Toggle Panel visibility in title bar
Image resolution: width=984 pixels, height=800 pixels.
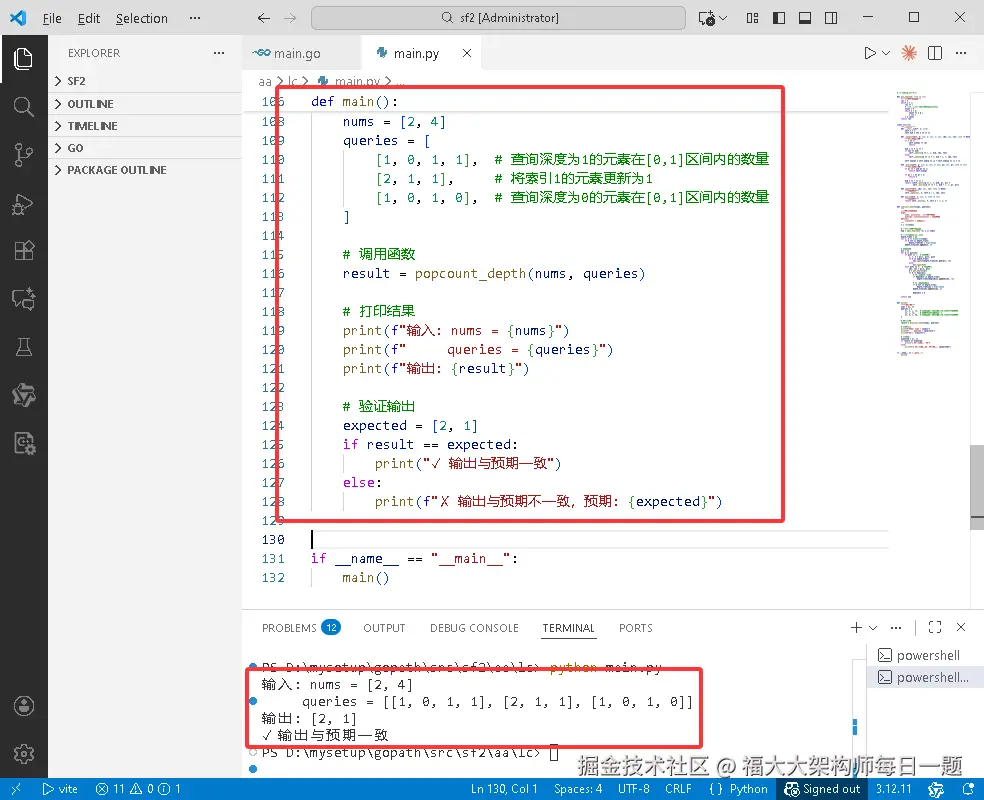(x=805, y=18)
